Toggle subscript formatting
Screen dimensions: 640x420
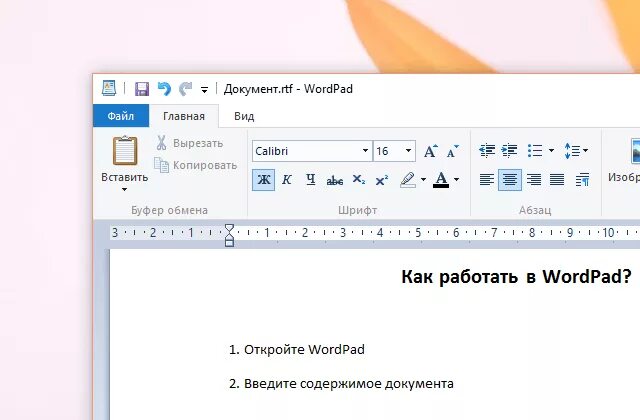click(x=358, y=180)
